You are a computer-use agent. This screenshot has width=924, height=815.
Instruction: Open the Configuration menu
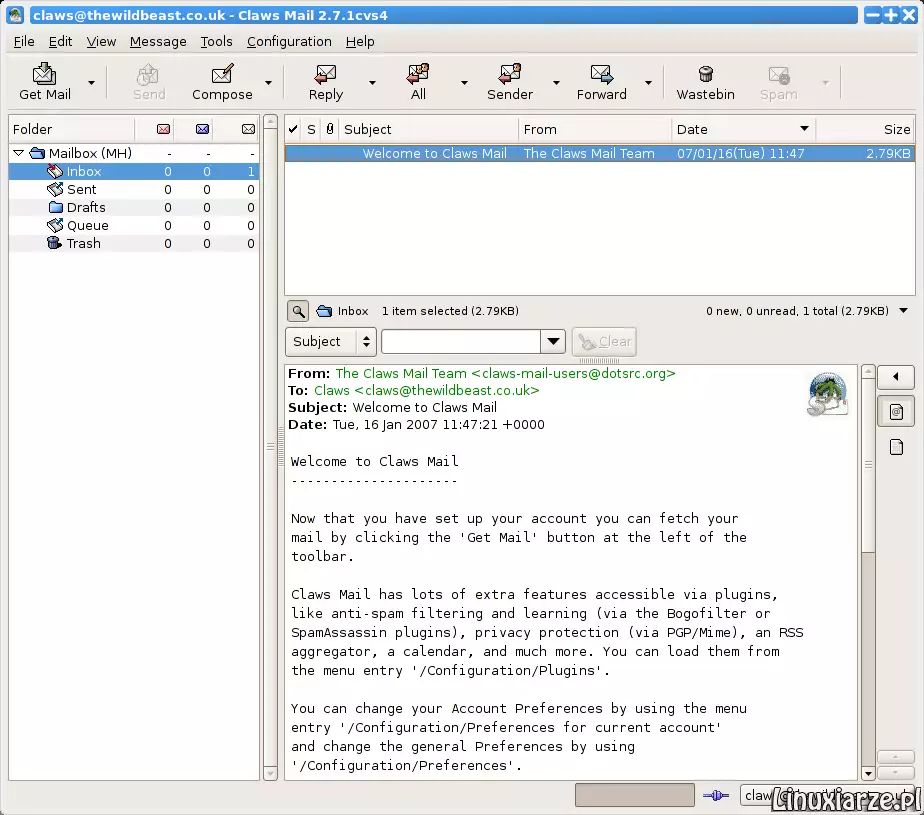click(x=289, y=42)
